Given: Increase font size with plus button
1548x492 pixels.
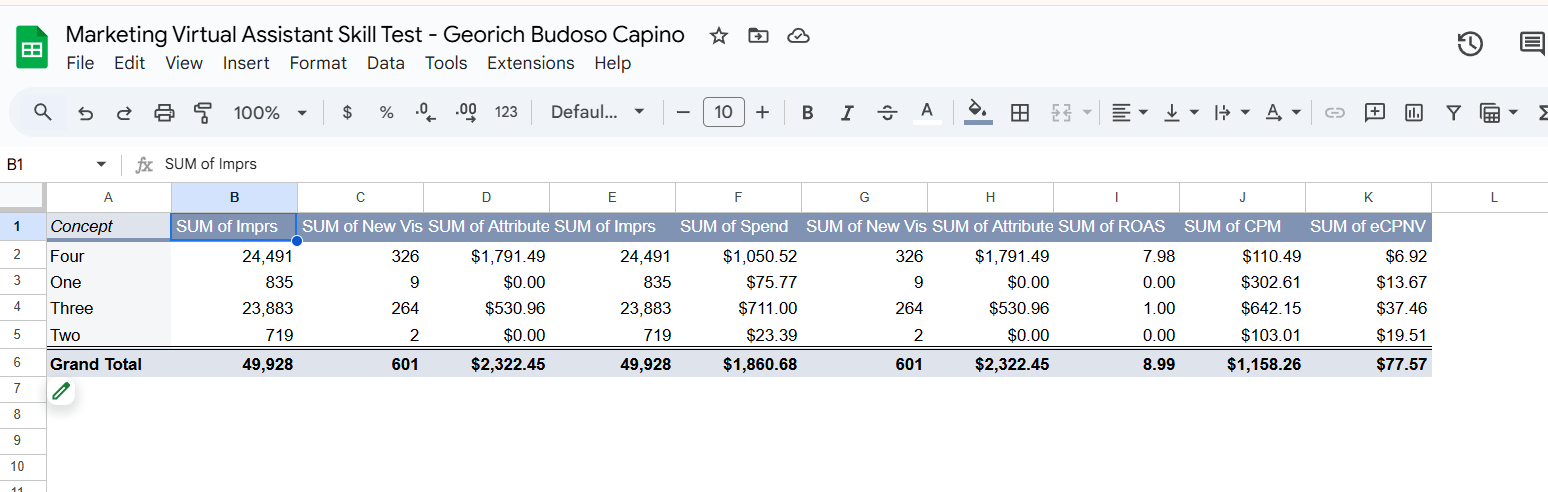Looking at the screenshot, I should 762,113.
